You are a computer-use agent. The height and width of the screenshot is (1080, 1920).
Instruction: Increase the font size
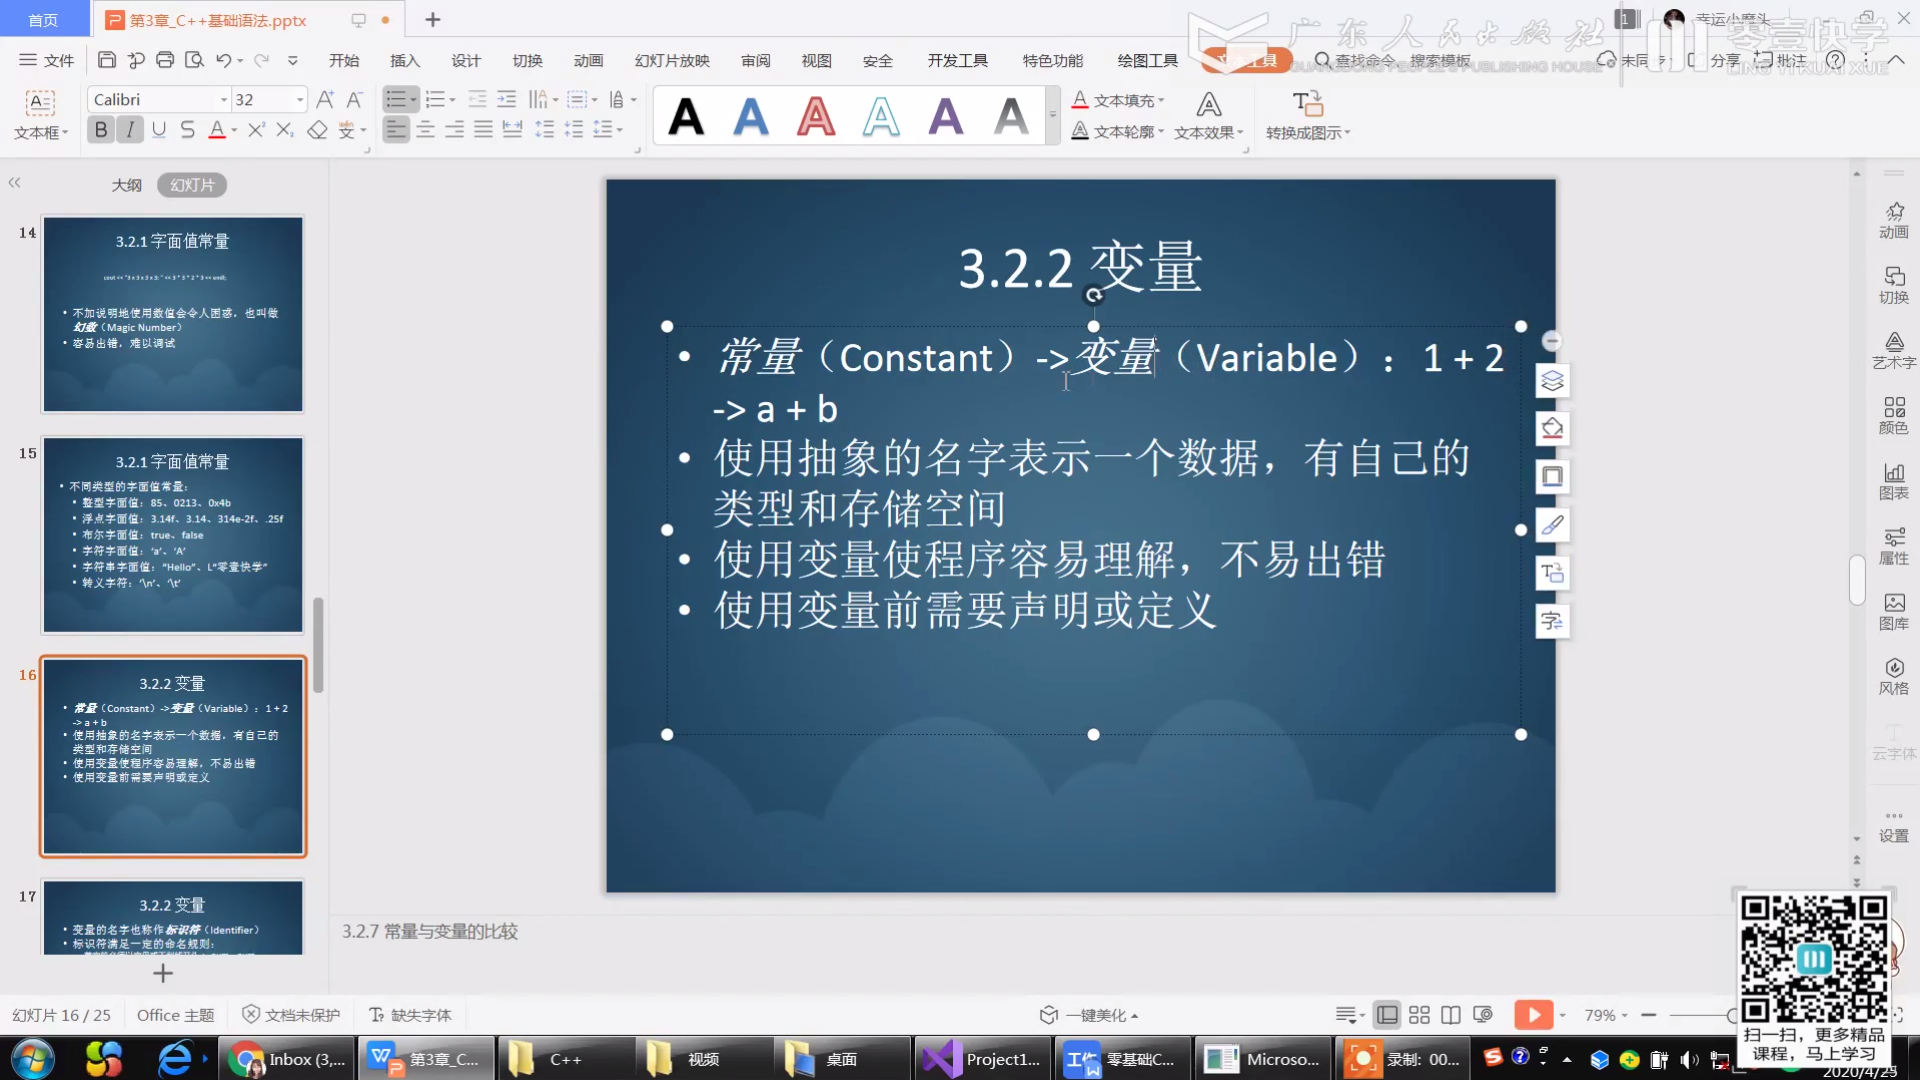click(x=325, y=99)
